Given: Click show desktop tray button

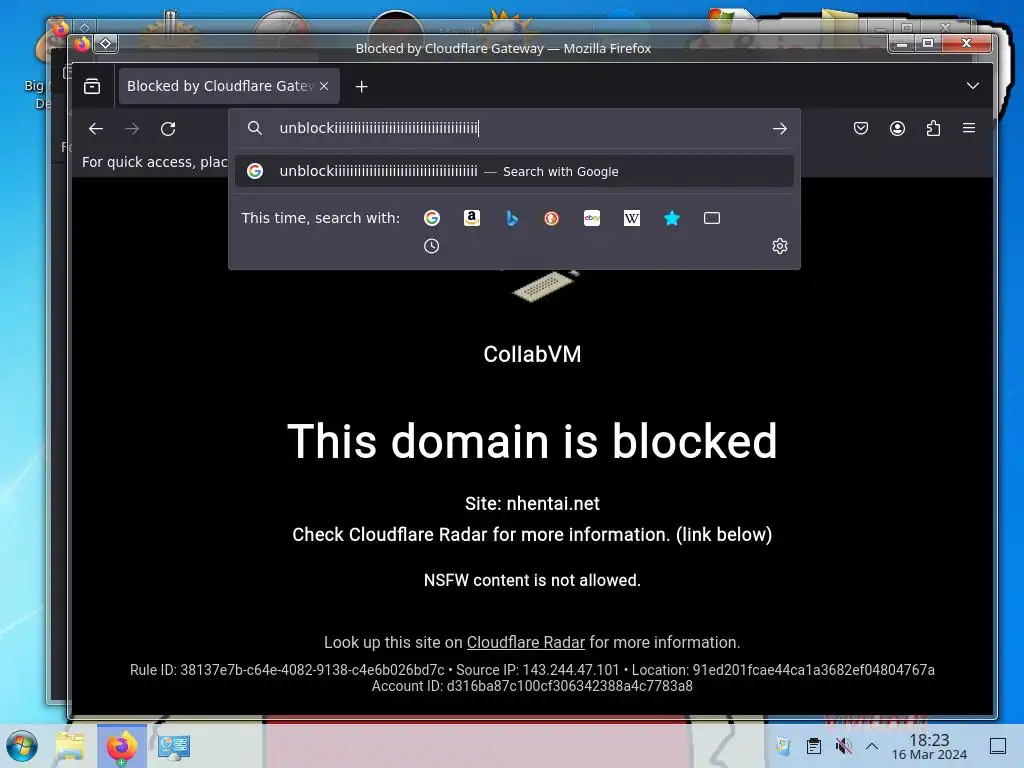Looking at the screenshot, I should coord(998,746).
